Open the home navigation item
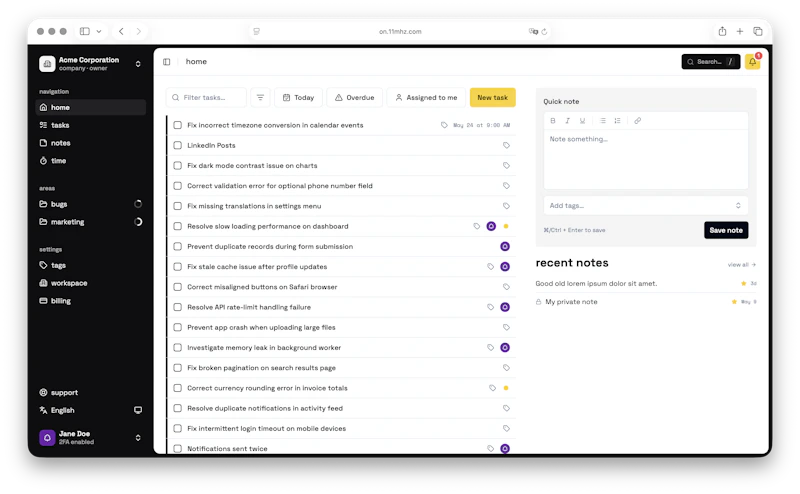This screenshot has width=800, height=494. point(90,107)
